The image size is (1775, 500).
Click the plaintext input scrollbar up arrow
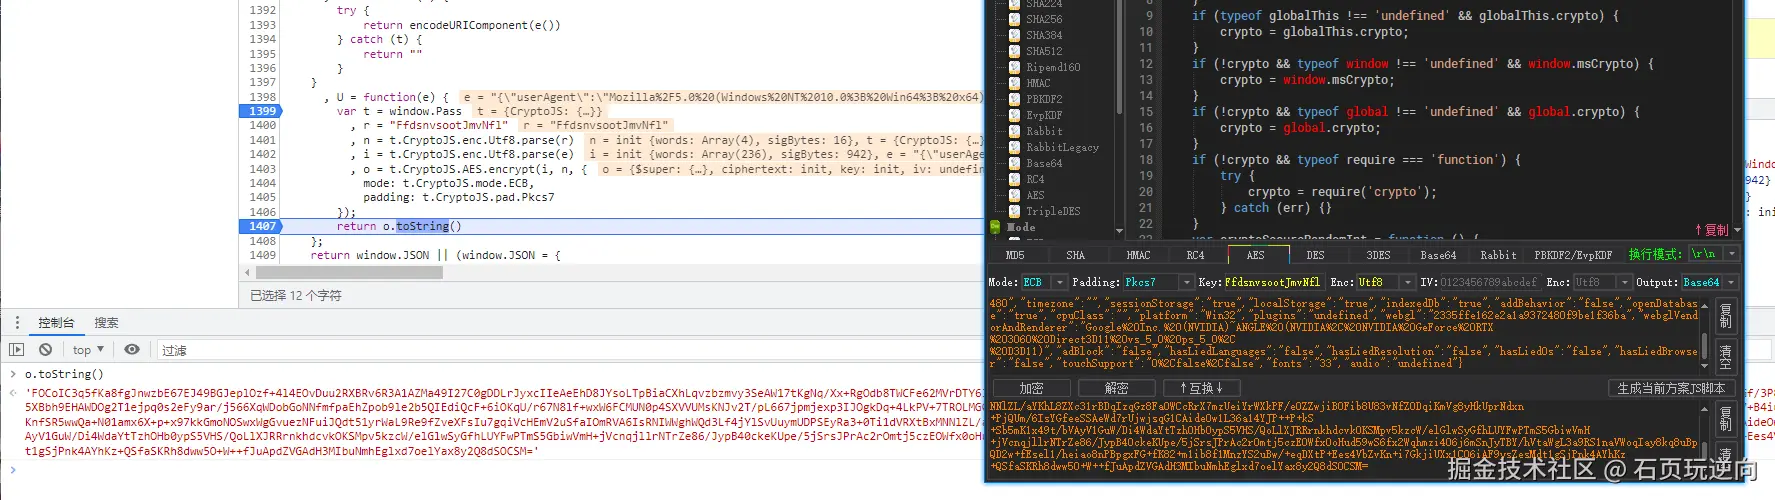tap(1705, 305)
